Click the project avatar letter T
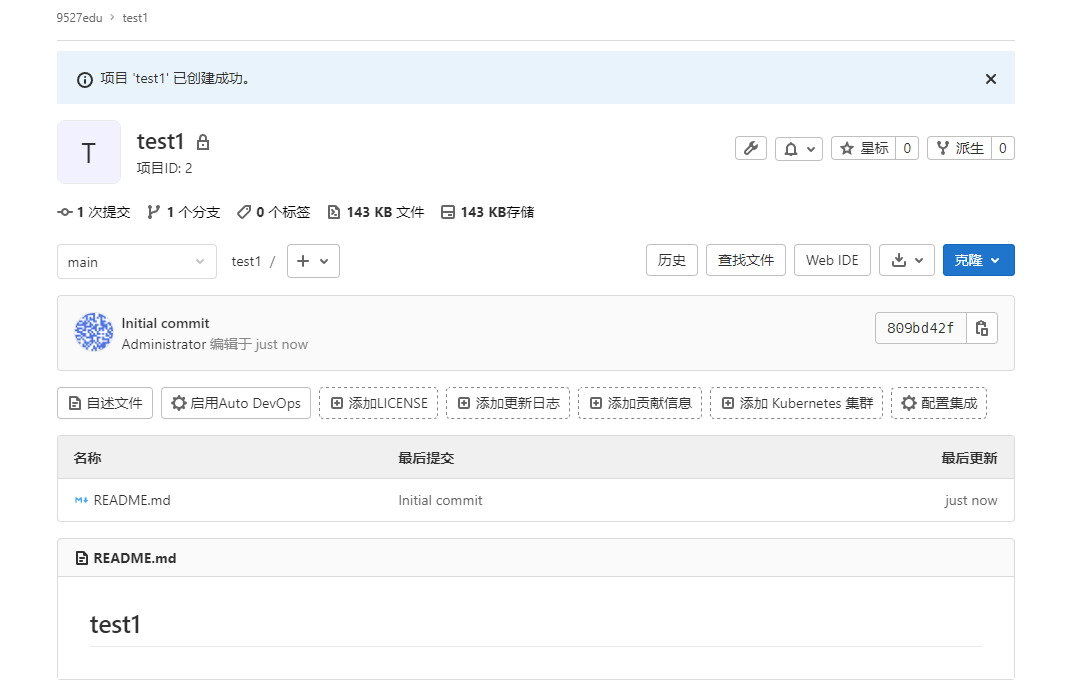This screenshot has width=1070, height=695. [89, 152]
